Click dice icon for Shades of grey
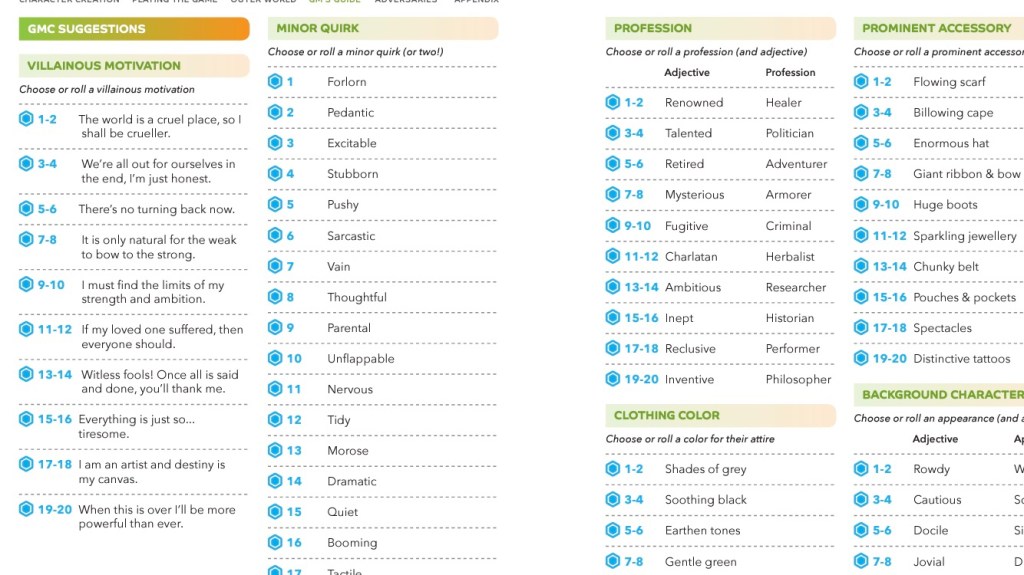The width and height of the screenshot is (1024, 575). coord(613,468)
